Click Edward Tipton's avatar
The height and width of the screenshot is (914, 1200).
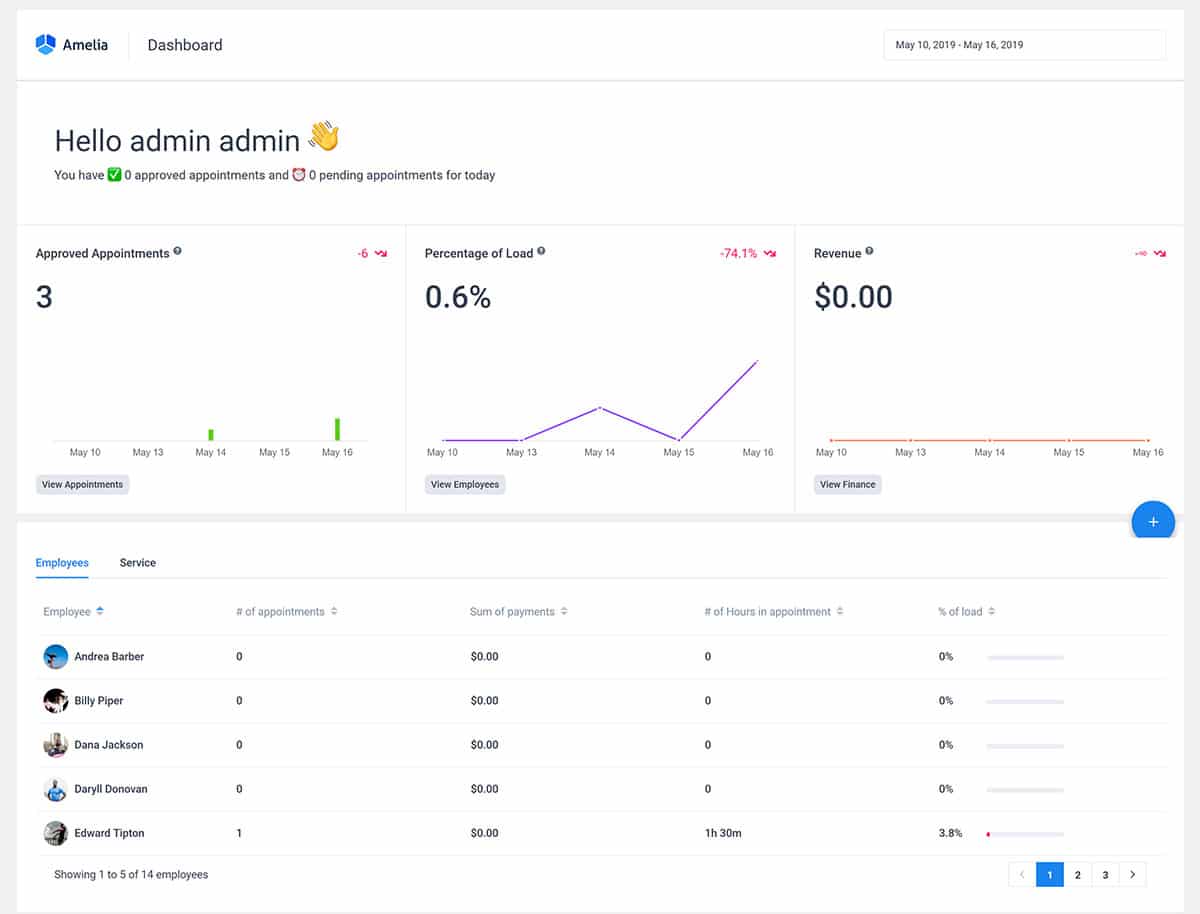pos(56,833)
